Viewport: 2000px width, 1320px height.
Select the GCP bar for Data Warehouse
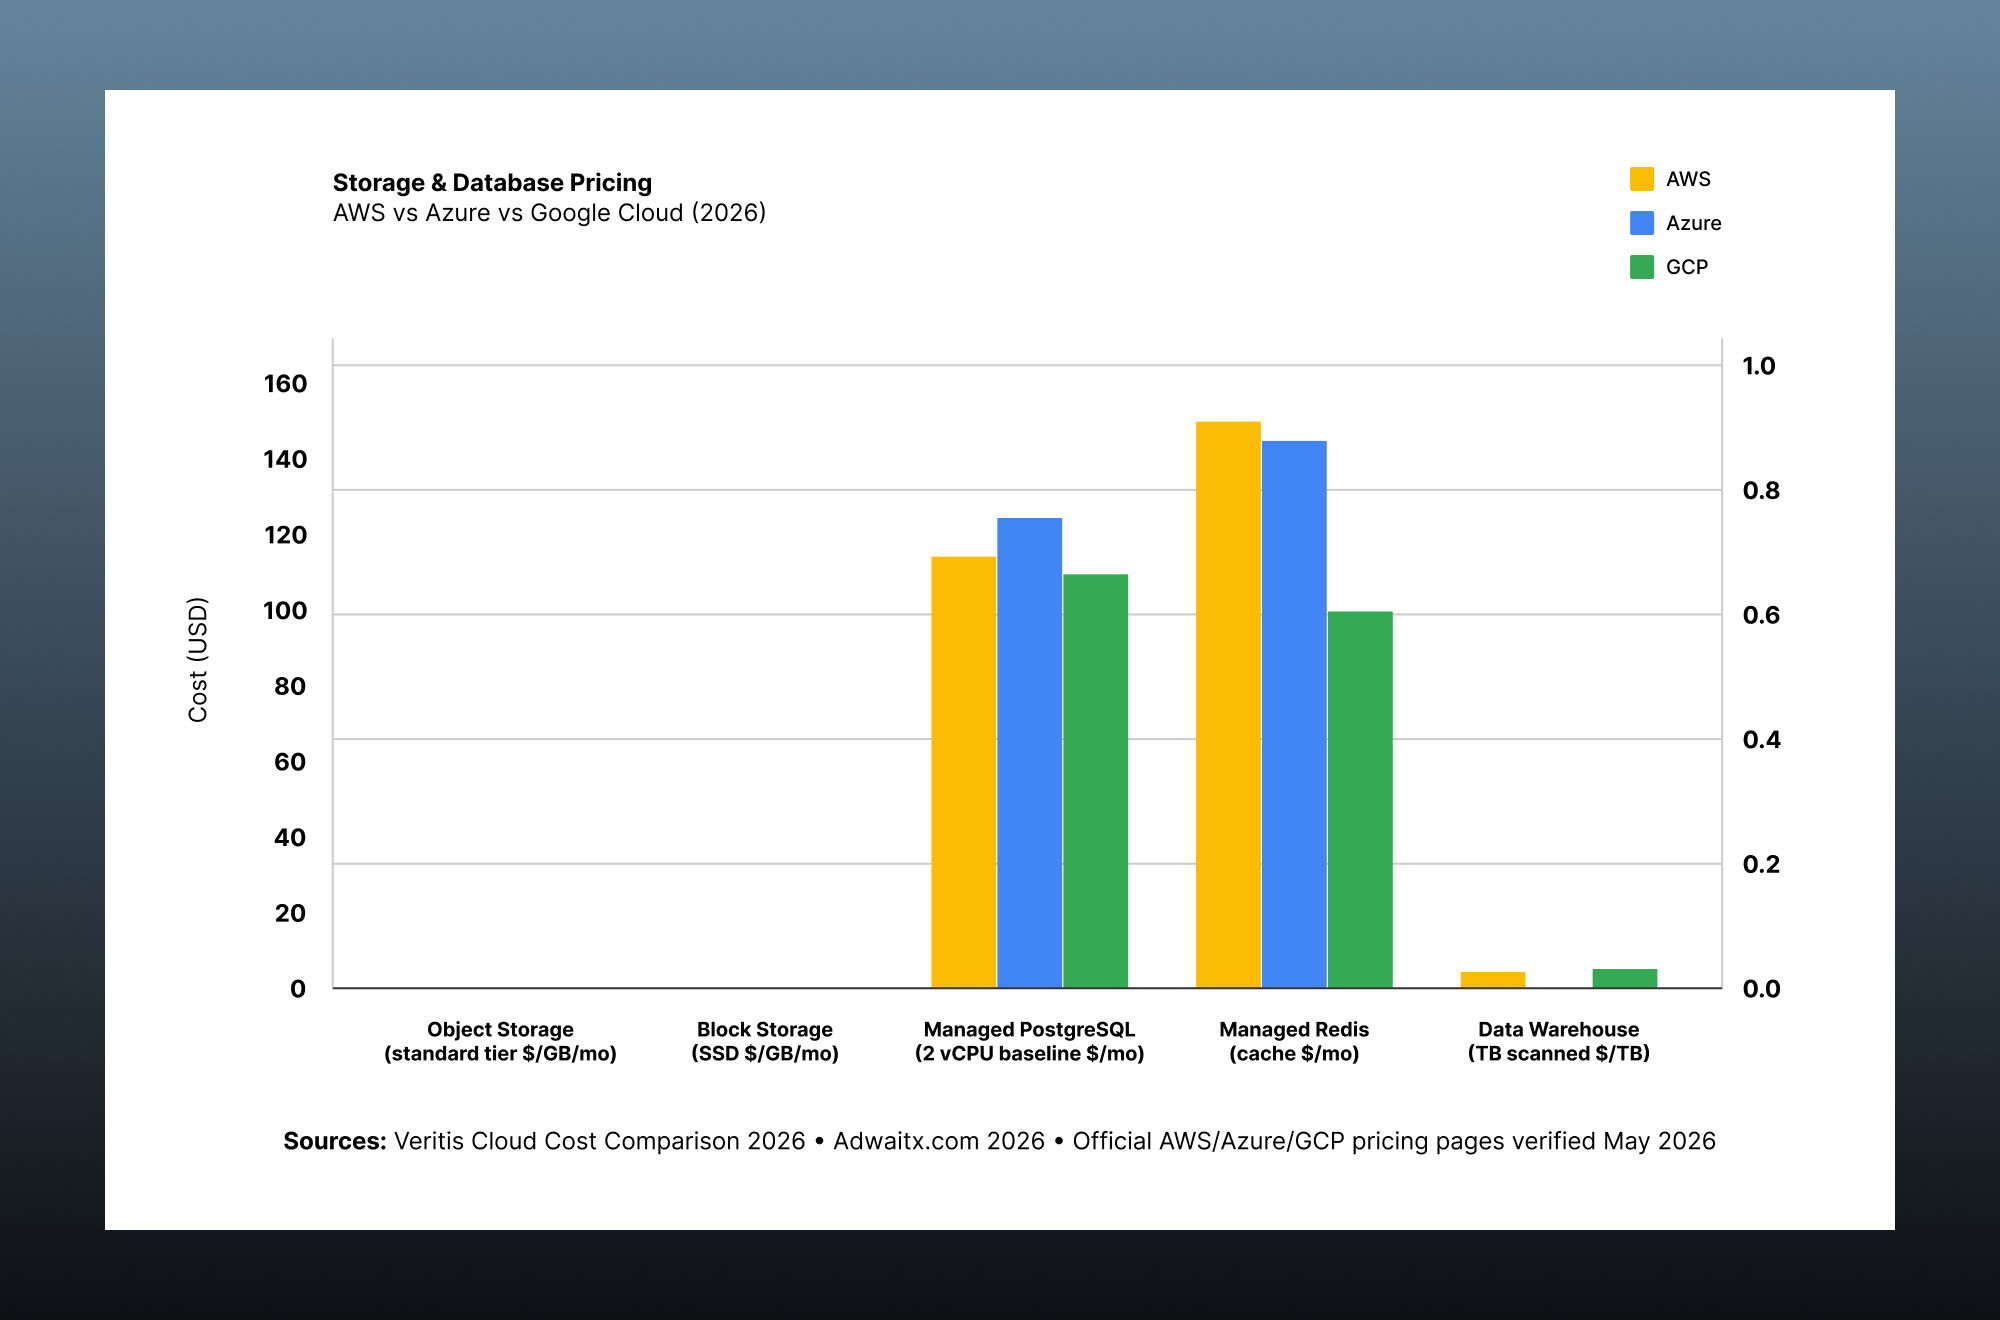coord(1625,978)
